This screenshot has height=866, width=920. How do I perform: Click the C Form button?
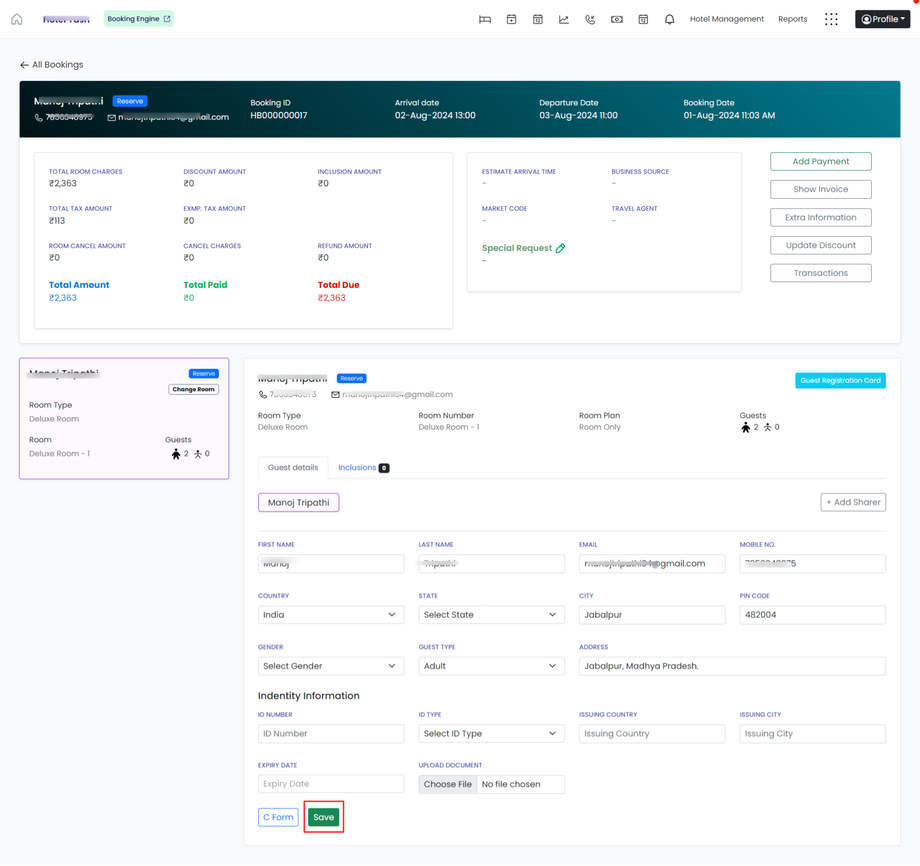point(279,817)
